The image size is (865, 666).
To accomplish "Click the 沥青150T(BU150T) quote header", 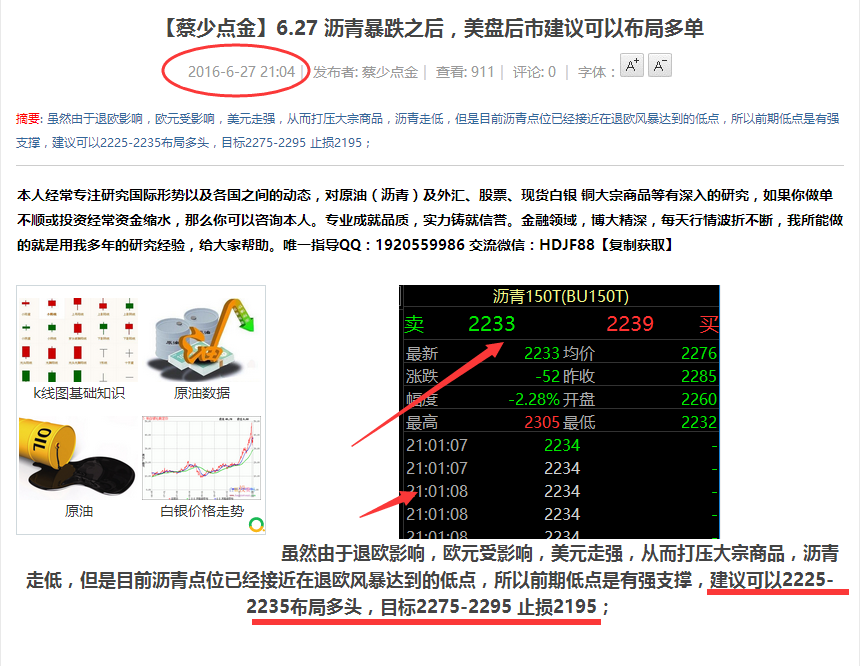I will [560, 296].
